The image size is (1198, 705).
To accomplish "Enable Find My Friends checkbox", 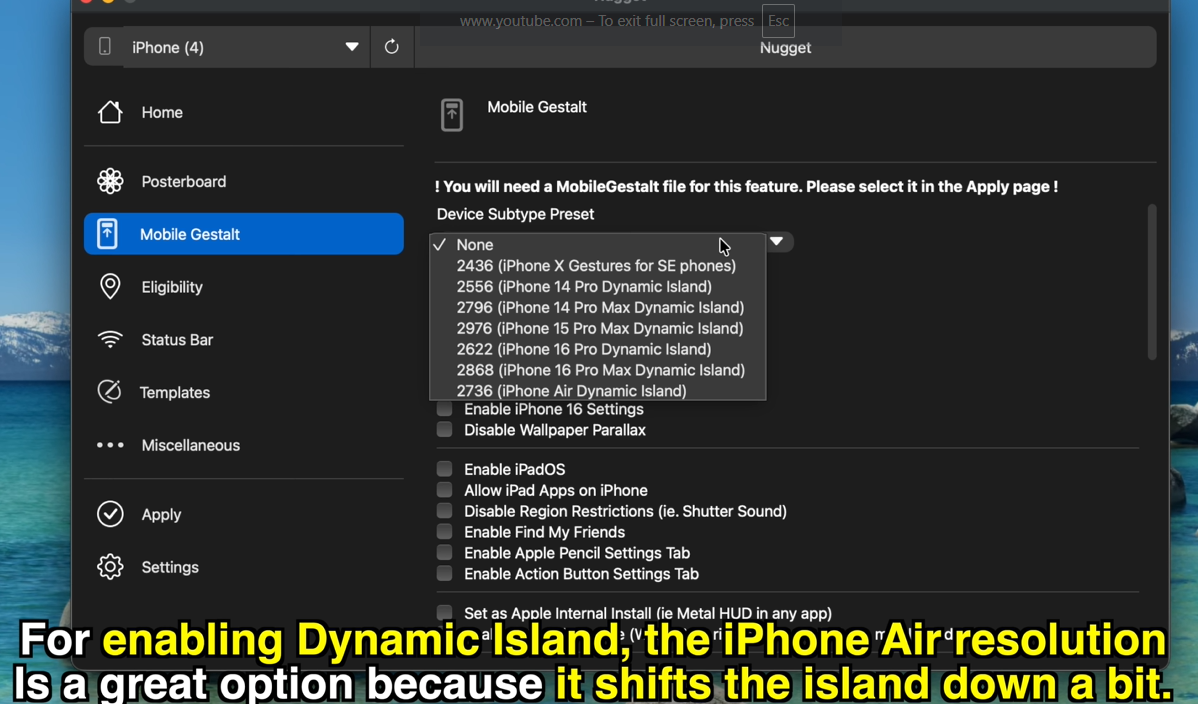I will (444, 531).
